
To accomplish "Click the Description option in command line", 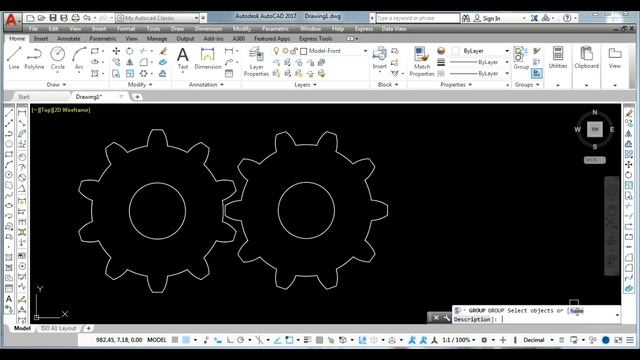I will click(472, 319).
